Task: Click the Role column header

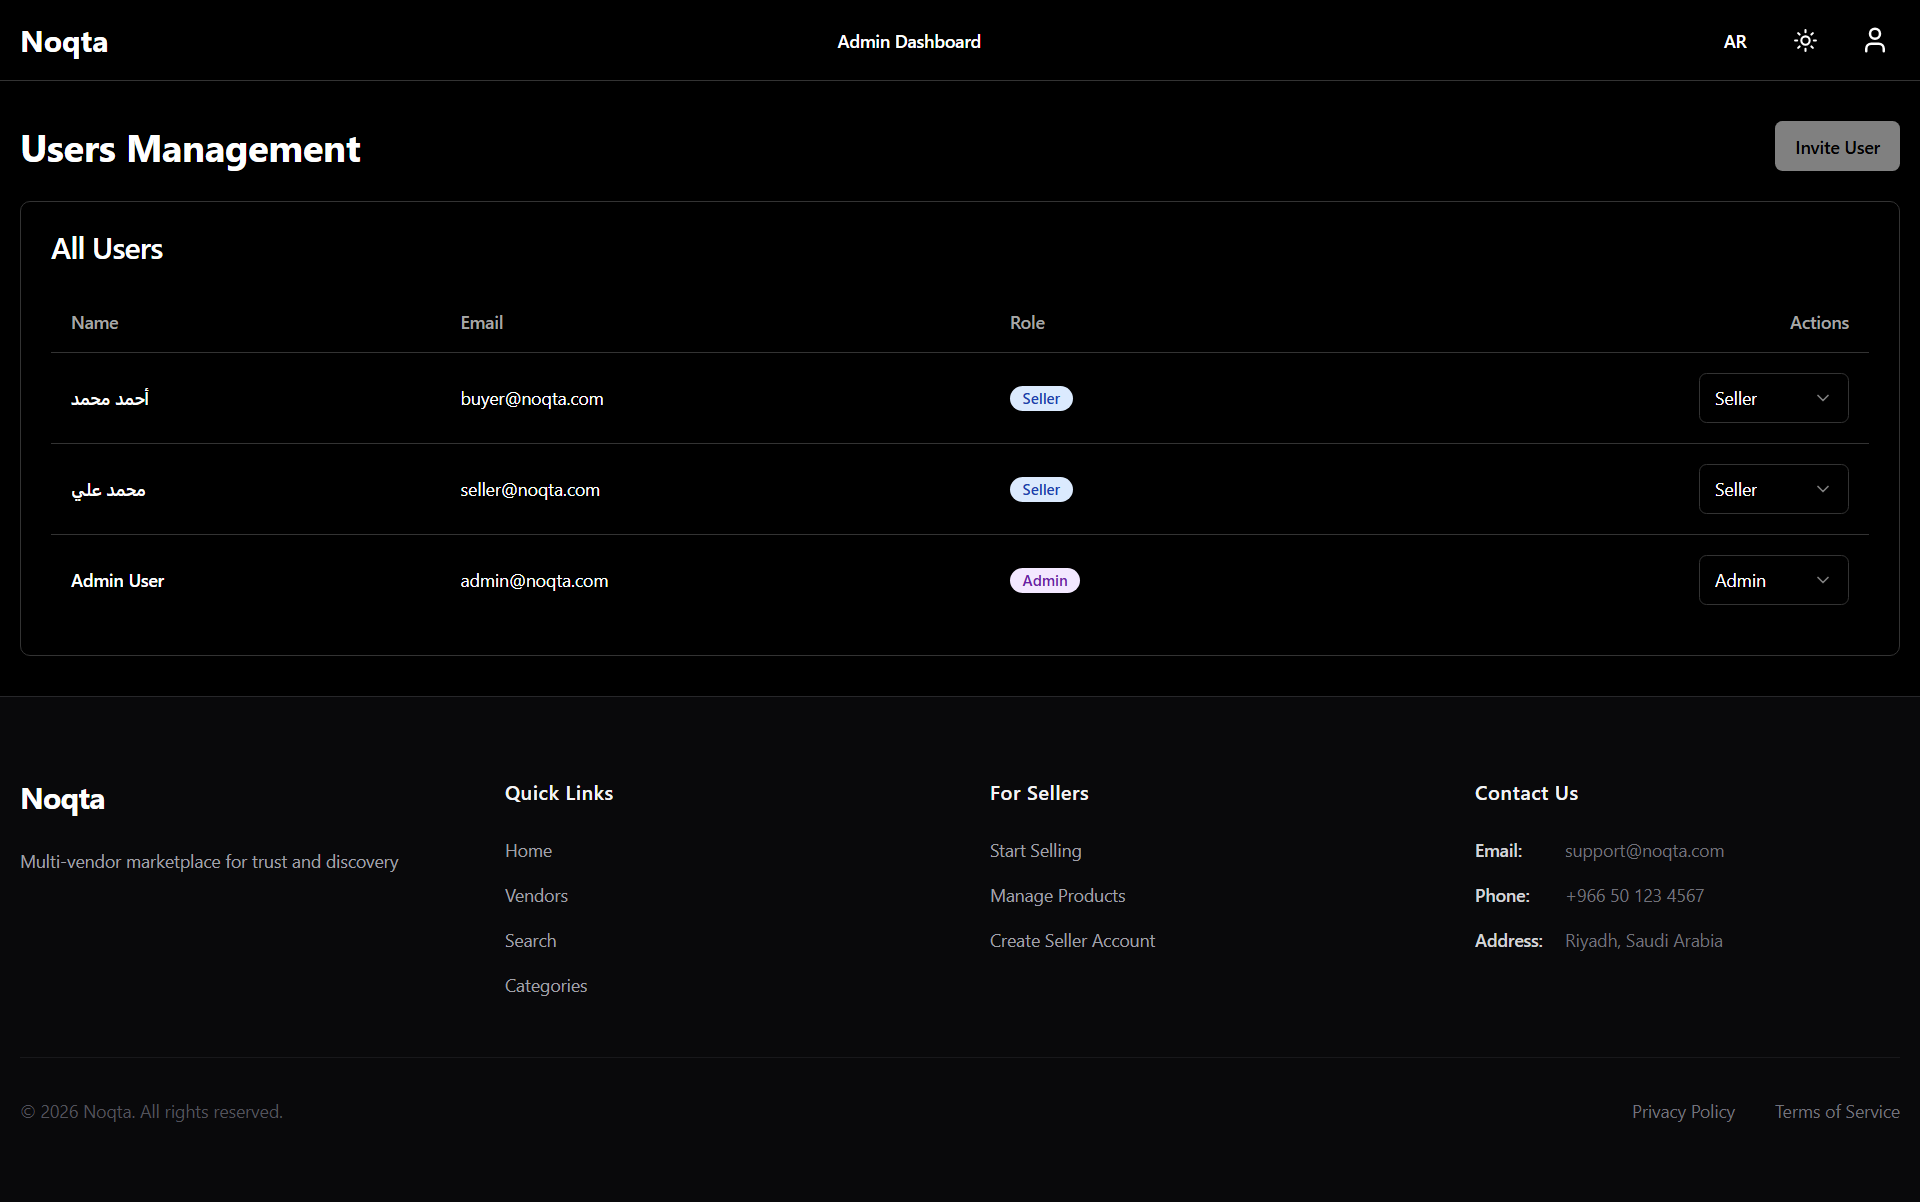Action: pyautogui.click(x=1027, y=322)
